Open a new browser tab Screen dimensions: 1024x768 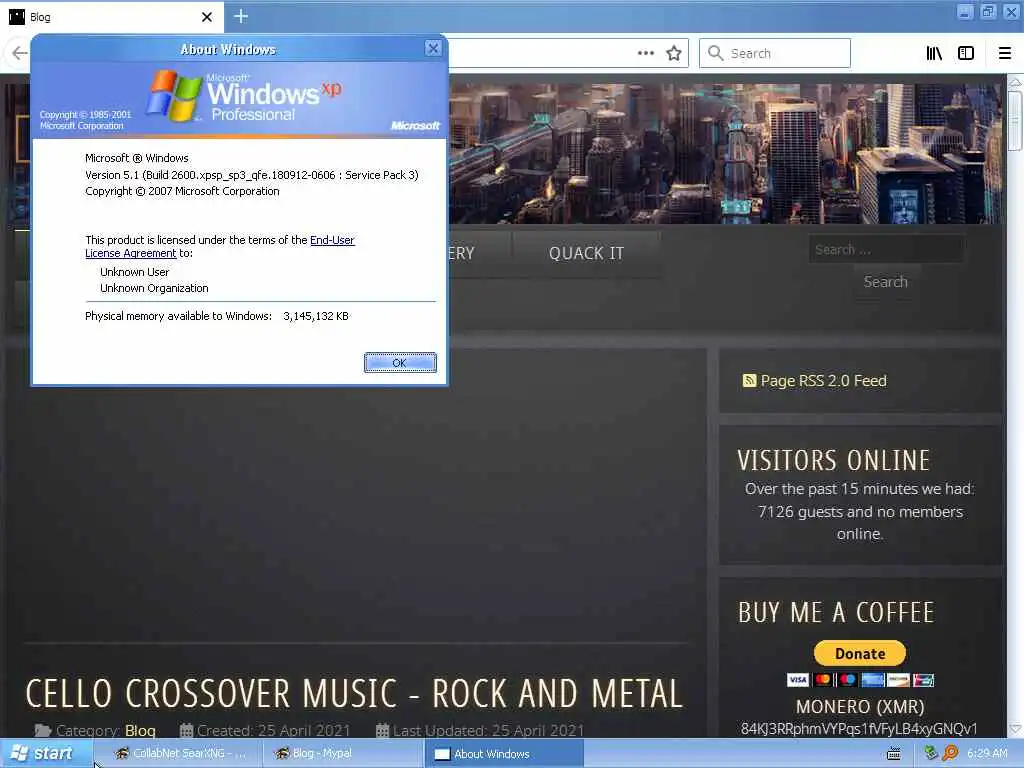241,16
